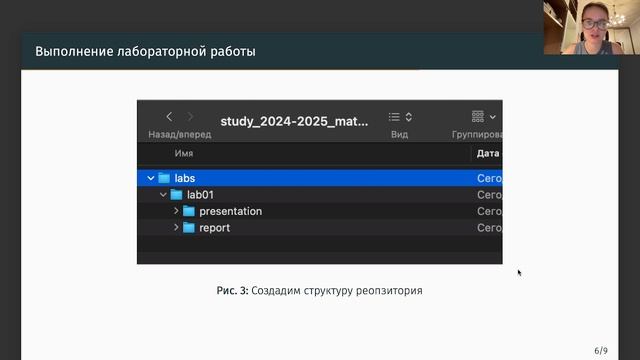Click the slide number 6/9

click(x=601, y=351)
